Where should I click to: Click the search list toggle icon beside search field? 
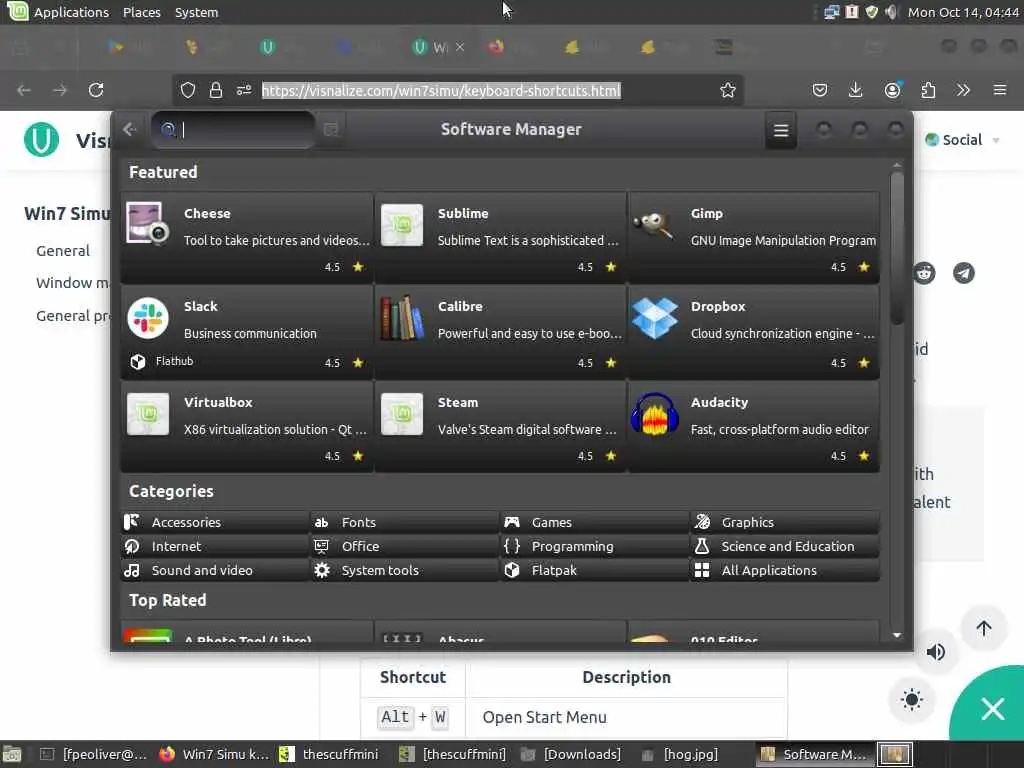pyautogui.click(x=331, y=130)
